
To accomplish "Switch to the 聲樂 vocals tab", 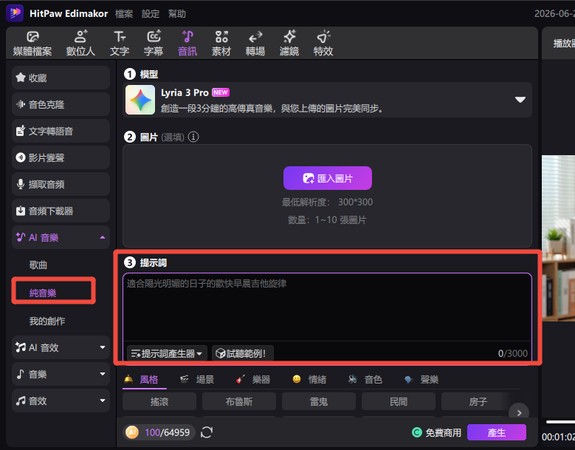I will pyautogui.click(x=421, y=379).
